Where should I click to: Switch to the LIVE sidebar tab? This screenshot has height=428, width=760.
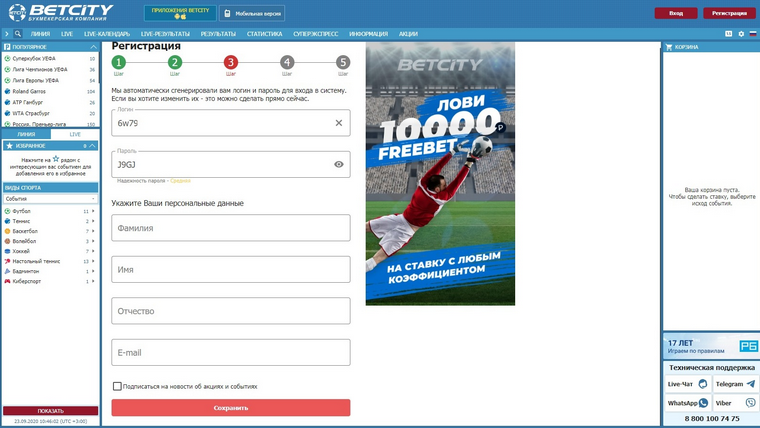(75, 134)
